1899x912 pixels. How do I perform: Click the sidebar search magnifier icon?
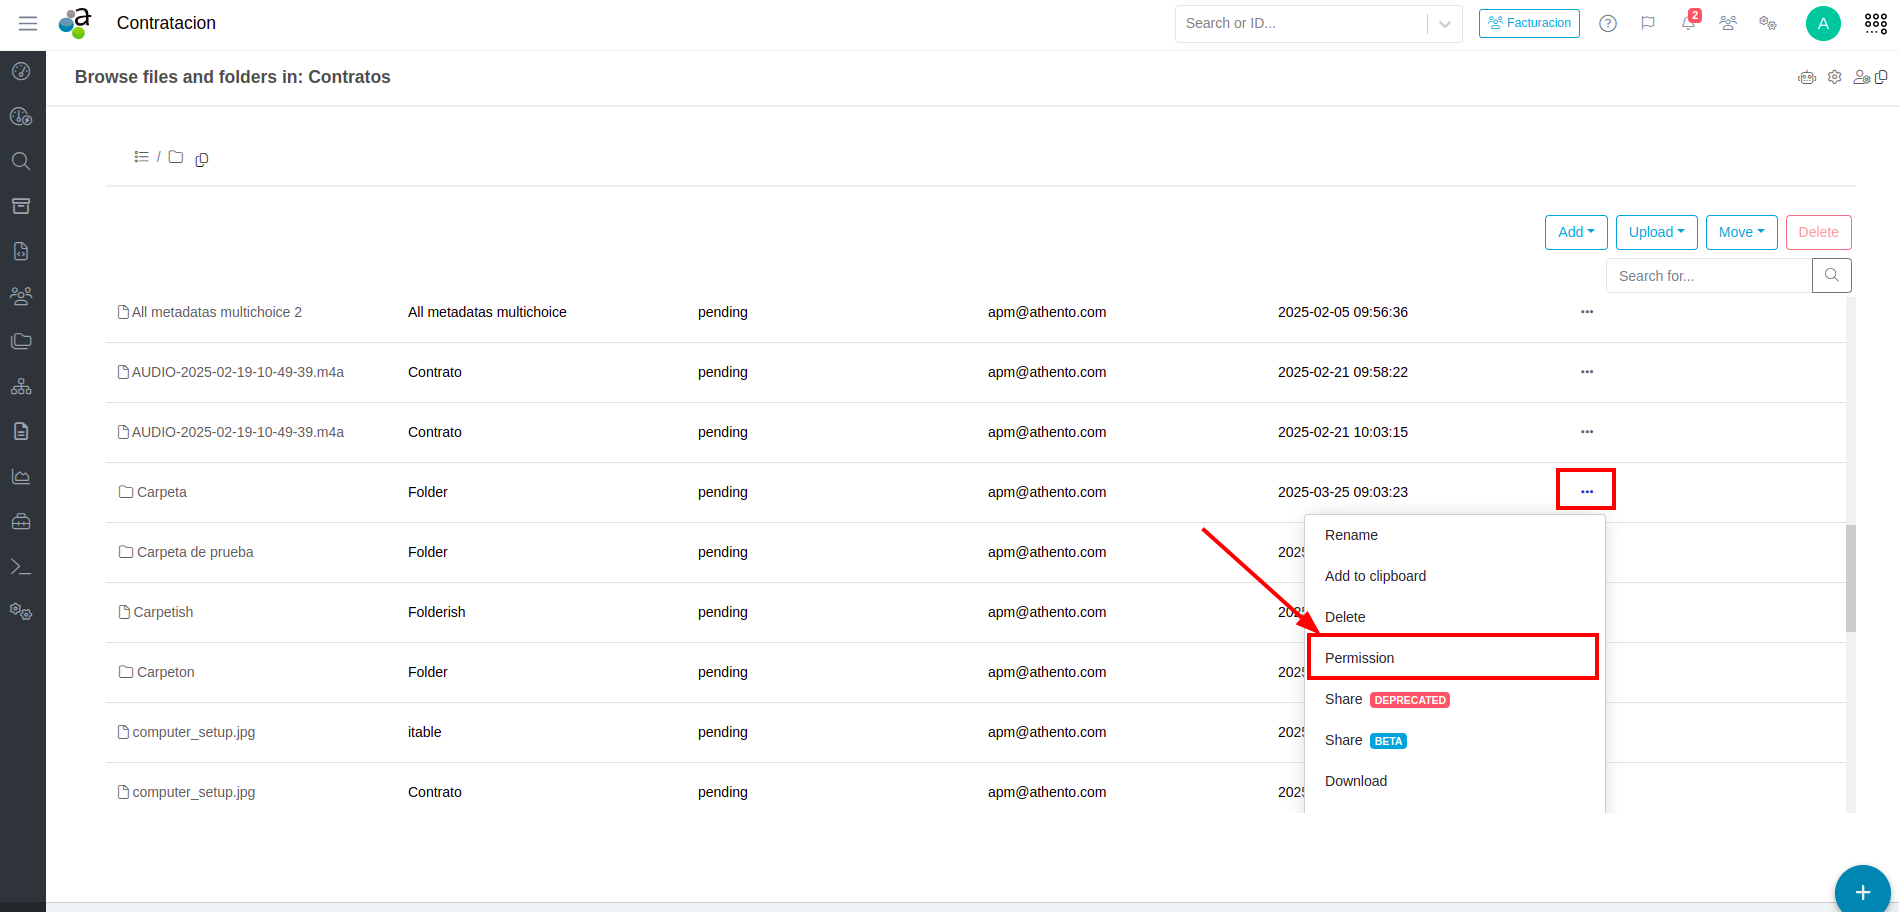pos(21,161)
